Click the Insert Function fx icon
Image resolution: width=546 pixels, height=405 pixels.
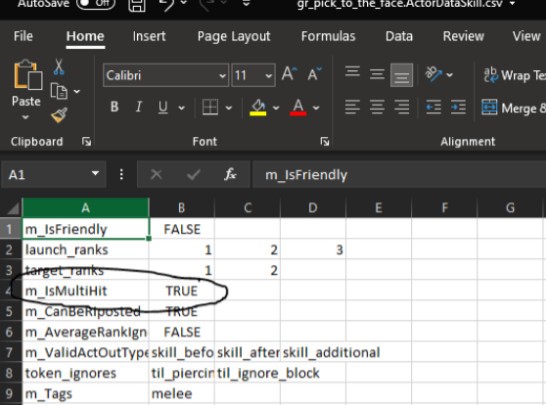coord(230,174)
